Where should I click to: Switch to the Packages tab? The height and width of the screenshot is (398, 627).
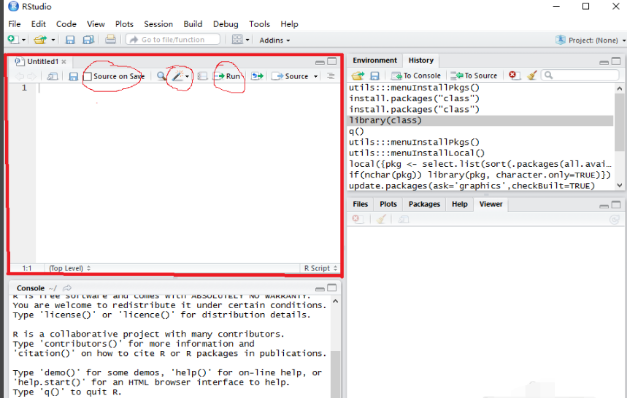coord(424,204)
